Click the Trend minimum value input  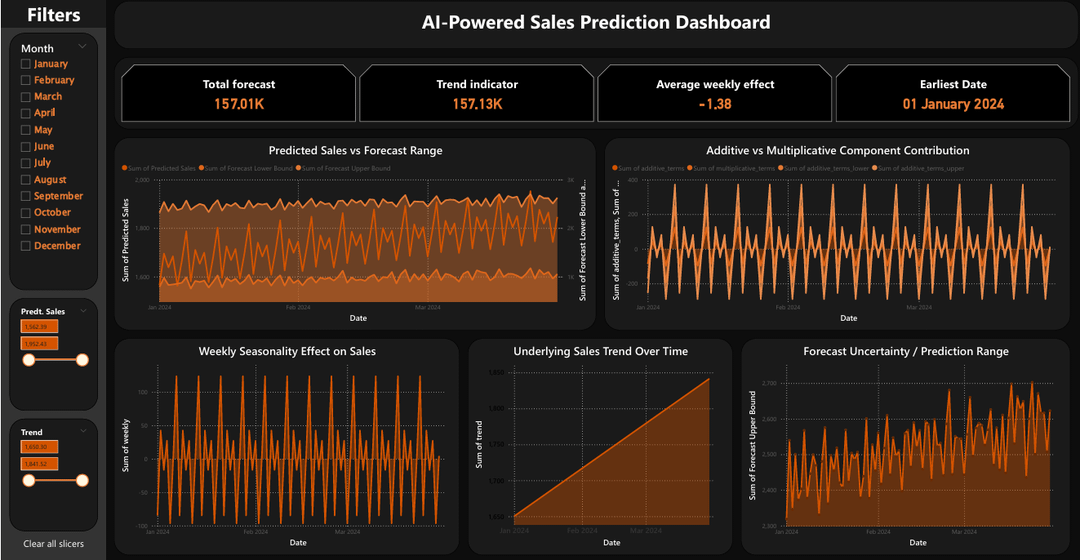click(x=39, y=447)
